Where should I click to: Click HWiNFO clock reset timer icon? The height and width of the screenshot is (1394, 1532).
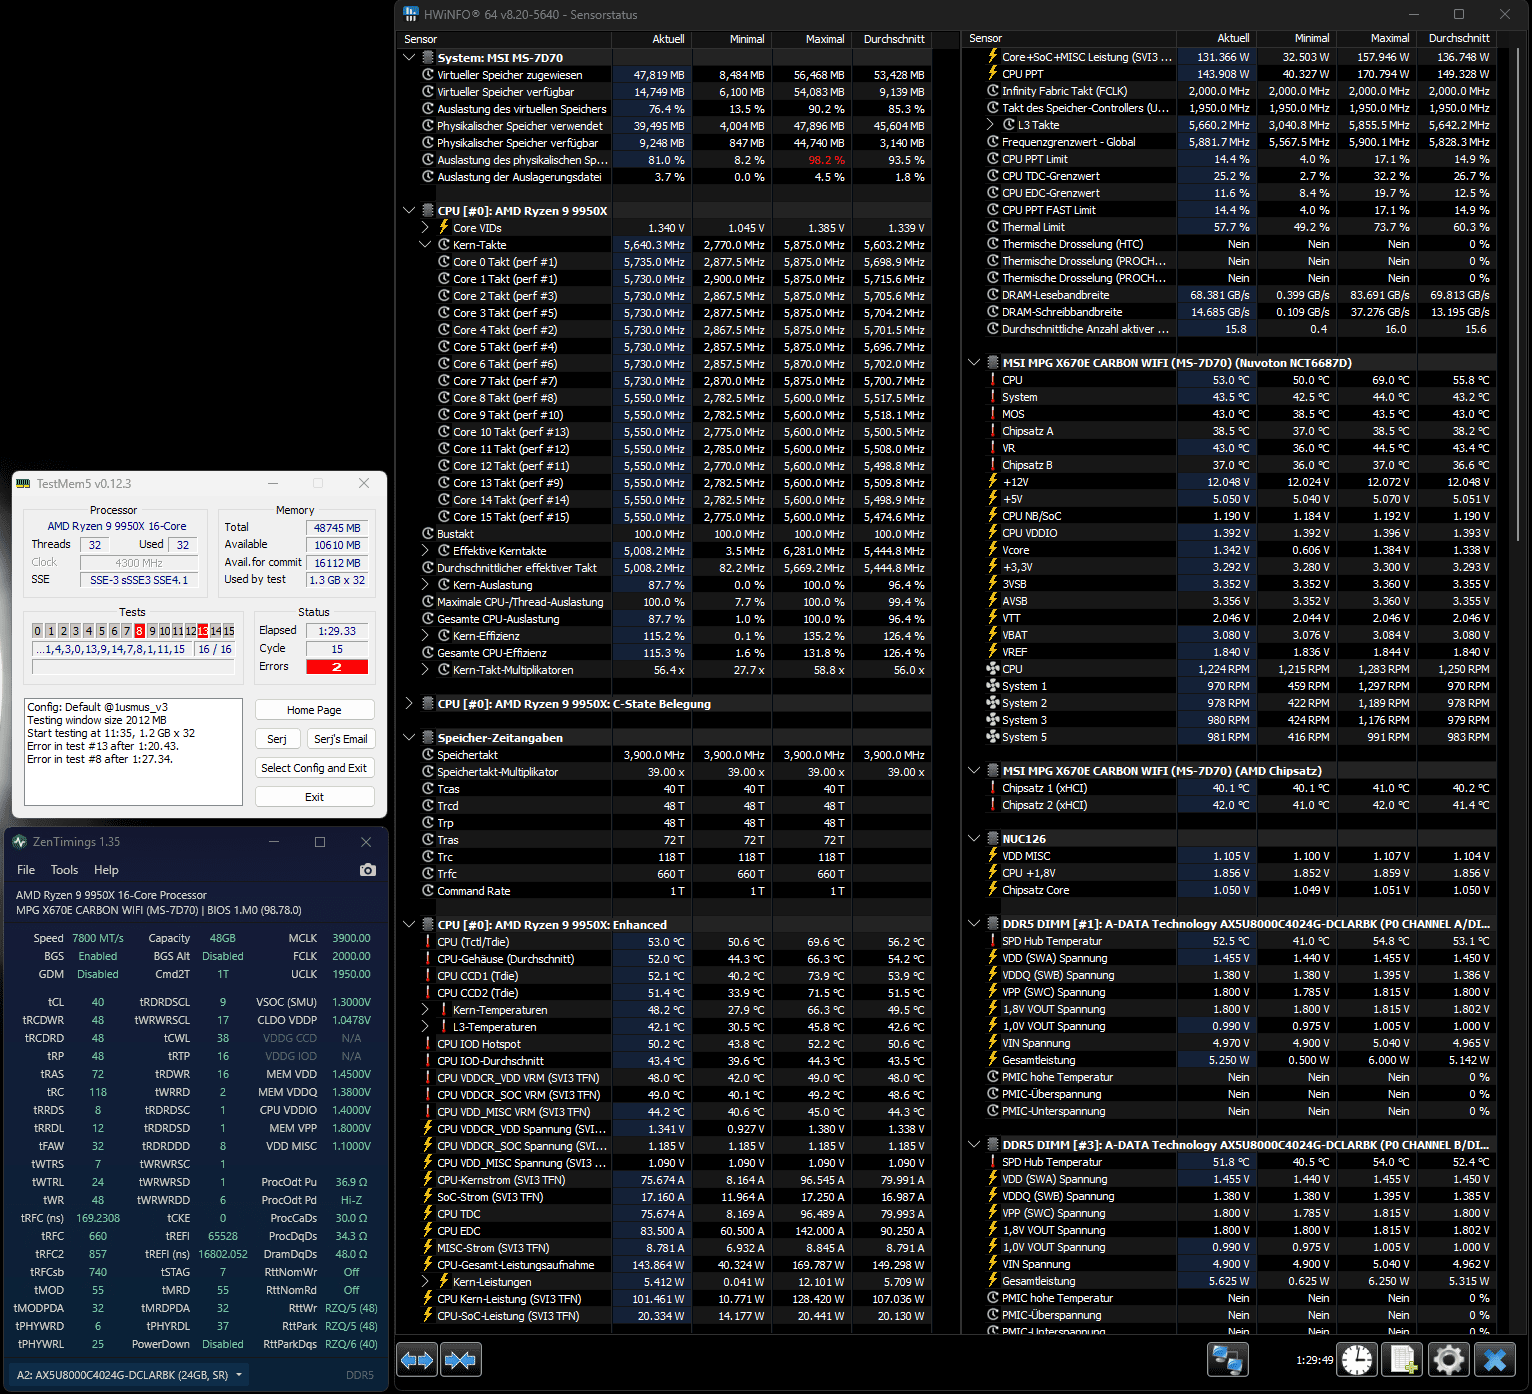1358,1360
